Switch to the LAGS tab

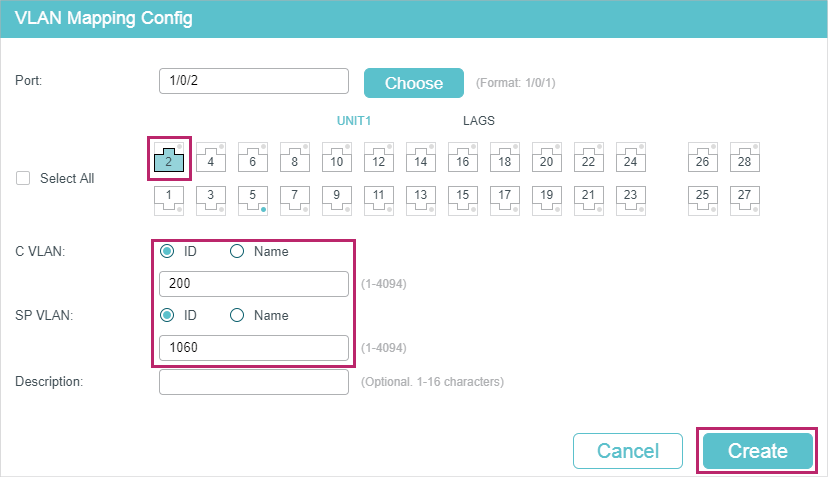click(479, 120)
